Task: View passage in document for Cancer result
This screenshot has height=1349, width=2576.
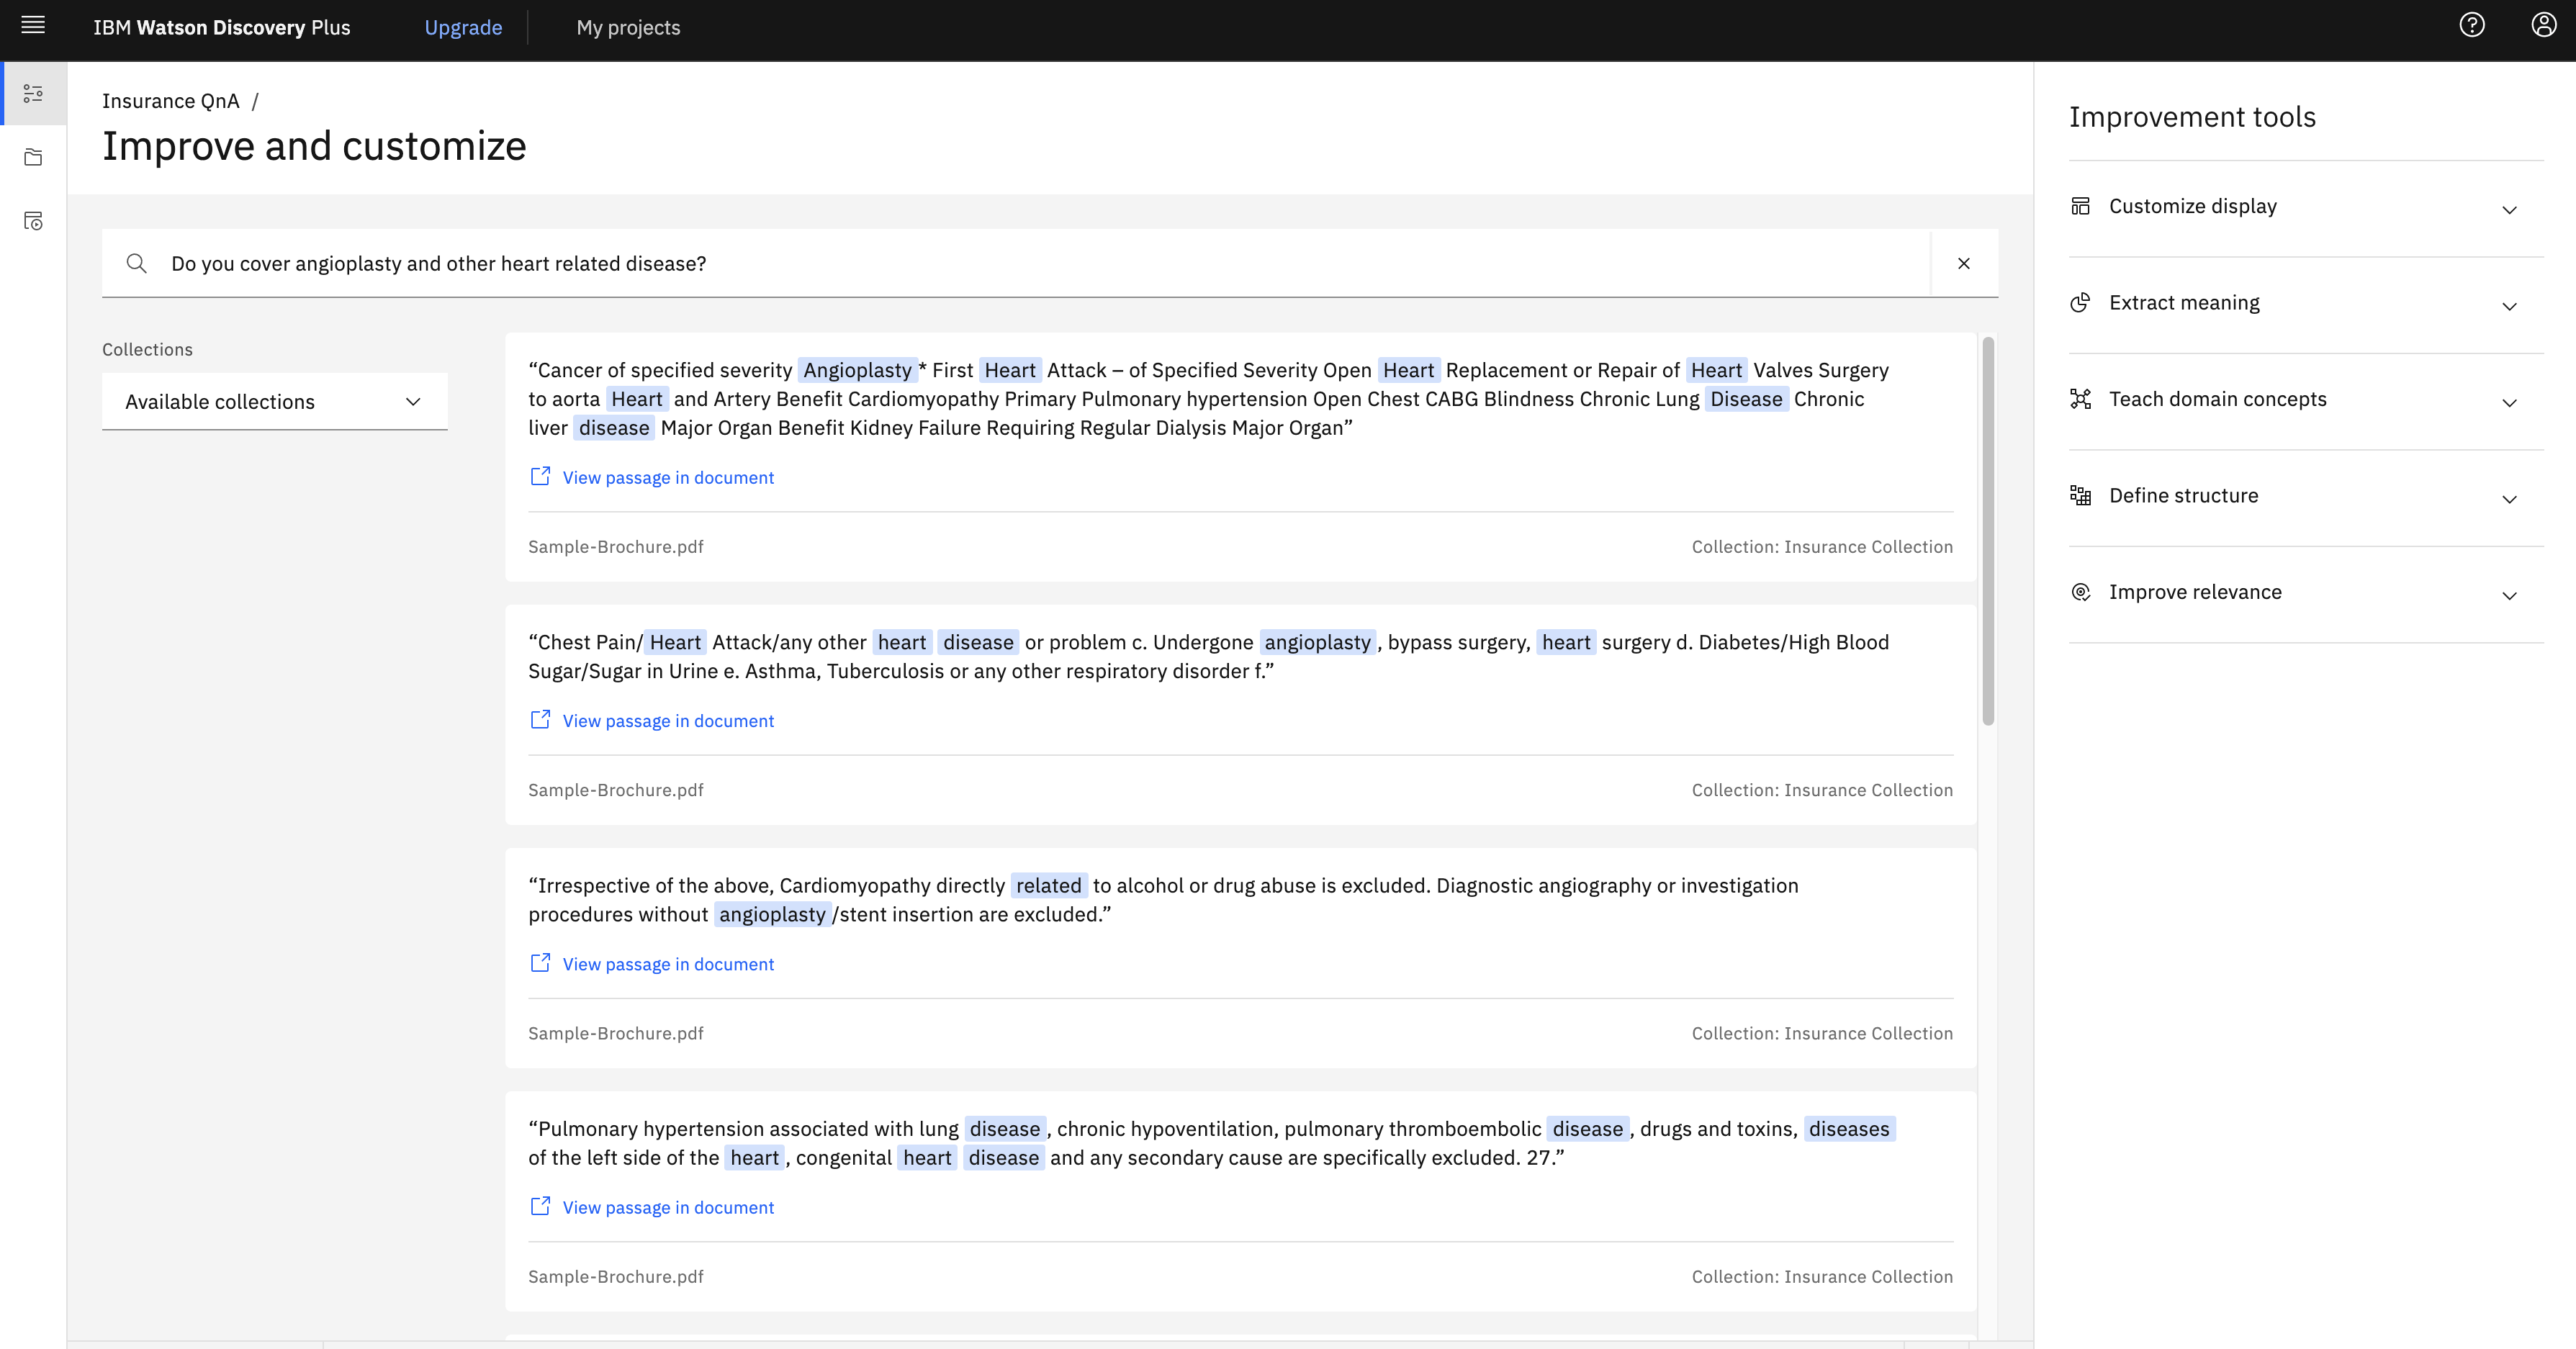Action: point(667,478)
